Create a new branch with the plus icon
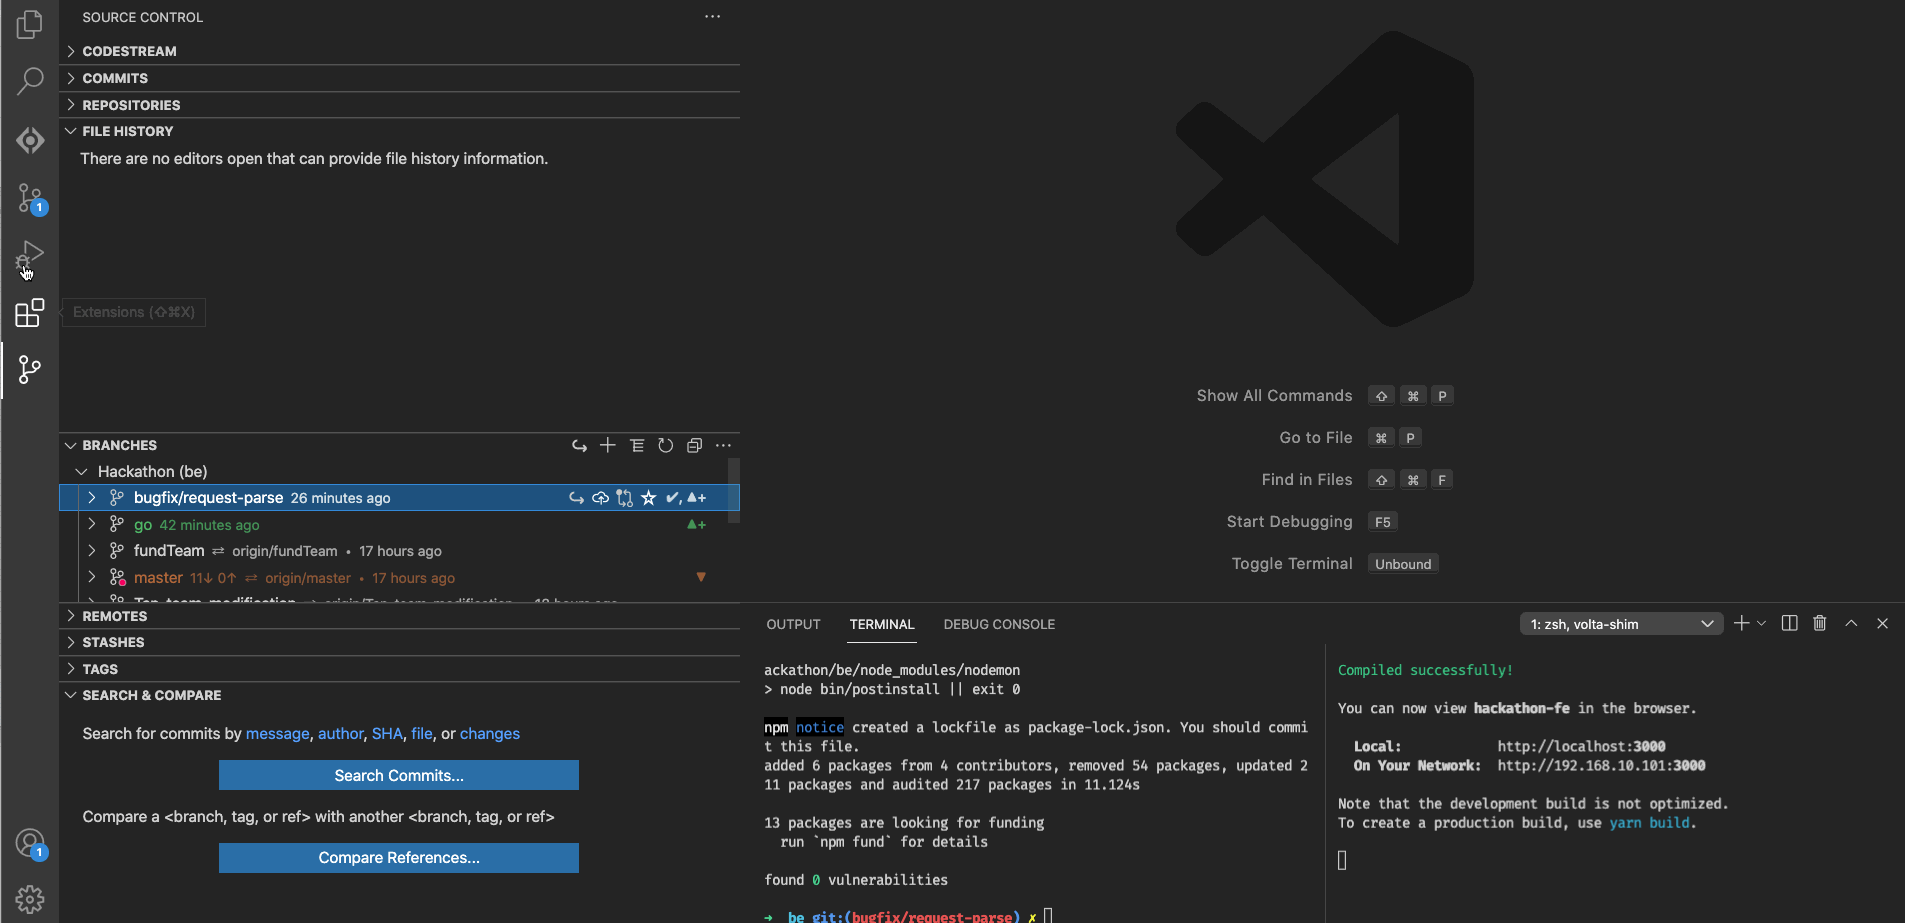1905x923 pixels. tap(607, 445)
